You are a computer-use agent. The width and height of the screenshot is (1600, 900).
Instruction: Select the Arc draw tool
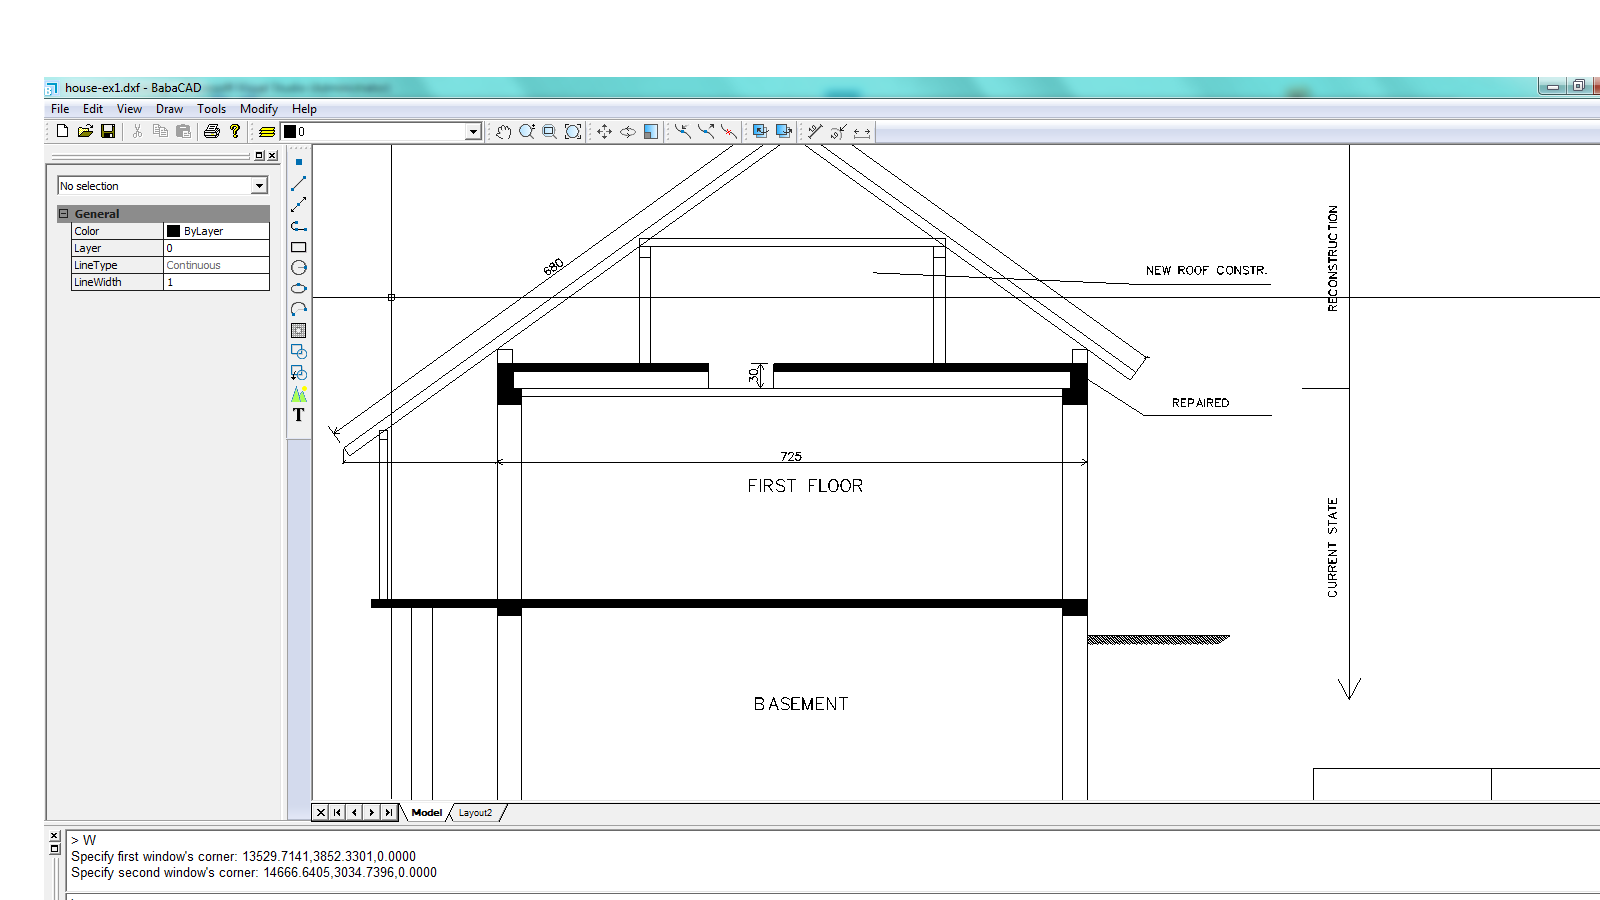click(x=298, y=309)
